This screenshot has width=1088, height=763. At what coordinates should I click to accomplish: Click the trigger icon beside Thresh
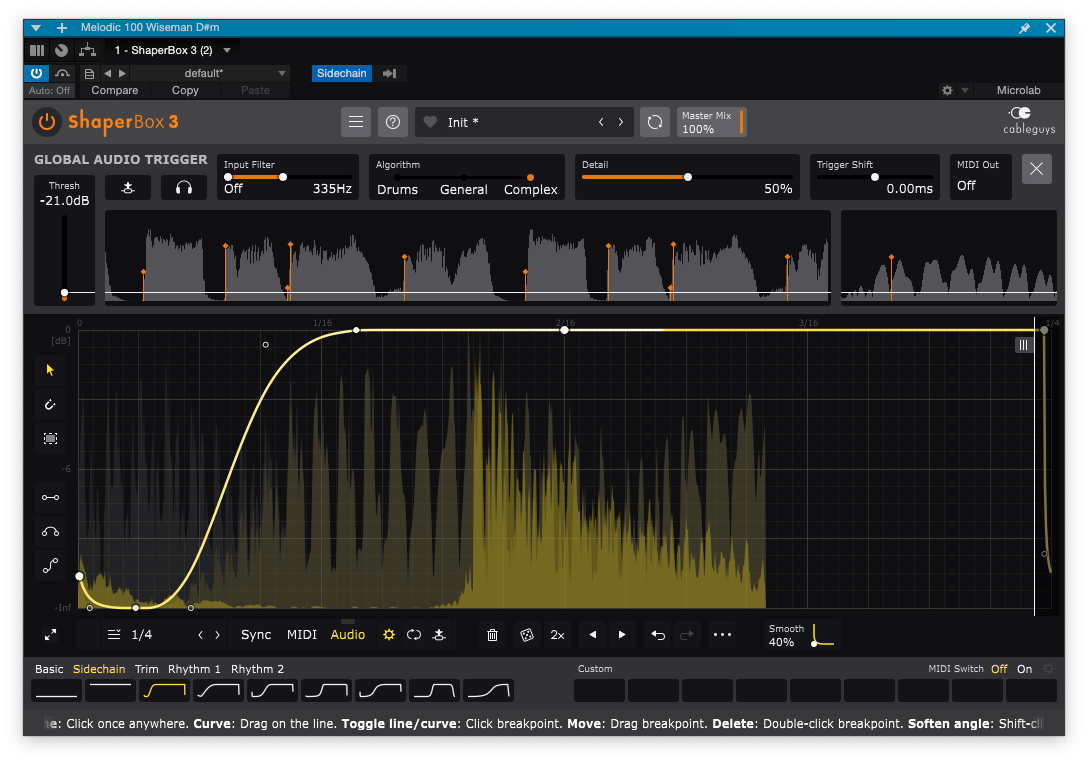point(128,187)
